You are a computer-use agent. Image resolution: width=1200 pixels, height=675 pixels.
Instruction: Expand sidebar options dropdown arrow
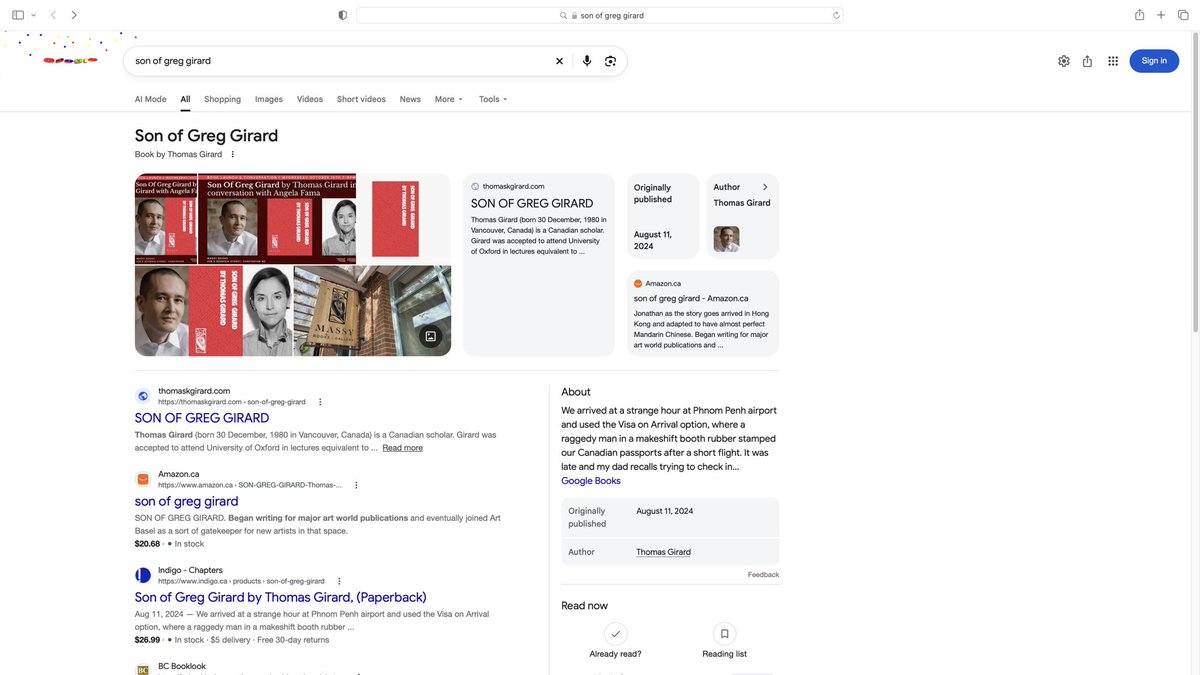click(33, 15)
